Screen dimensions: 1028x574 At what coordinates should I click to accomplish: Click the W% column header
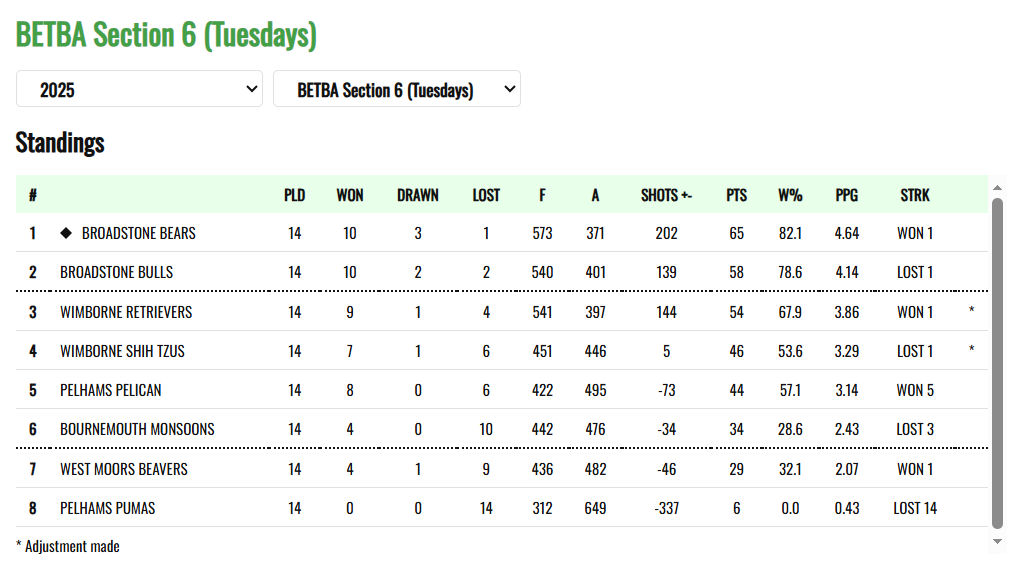coord(790,195)
